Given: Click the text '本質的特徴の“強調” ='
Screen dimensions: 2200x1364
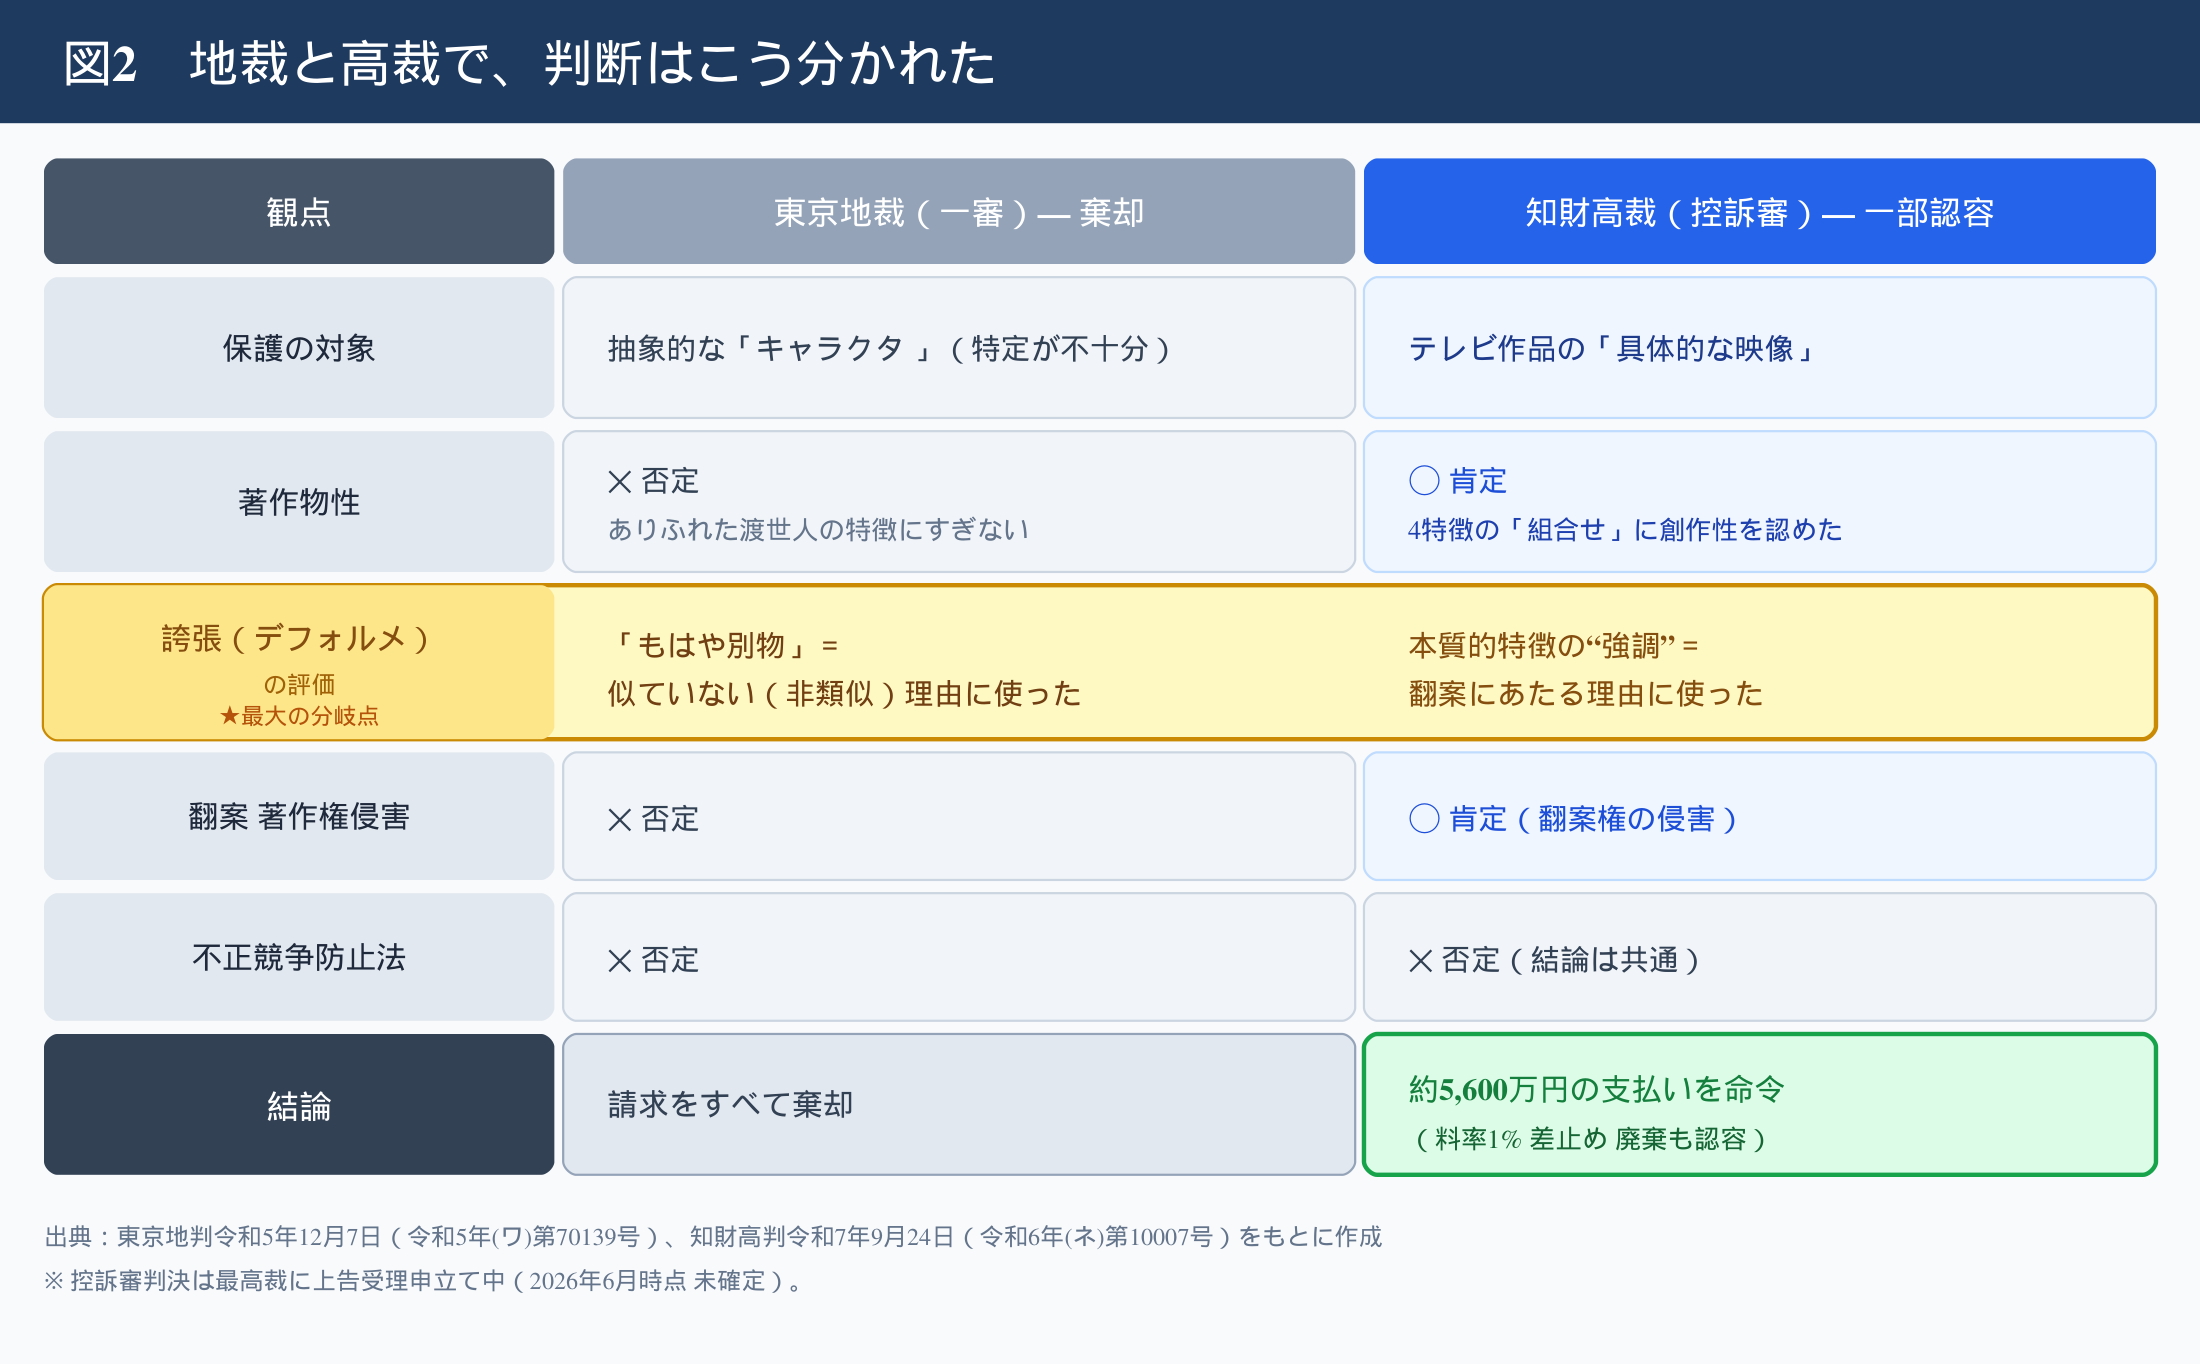Looking at the screenshot, I should (1553, 645).
